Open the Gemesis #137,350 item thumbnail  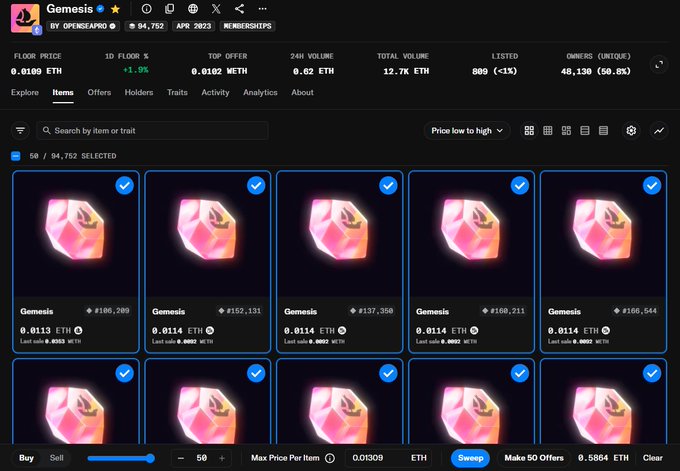(340, 233)
